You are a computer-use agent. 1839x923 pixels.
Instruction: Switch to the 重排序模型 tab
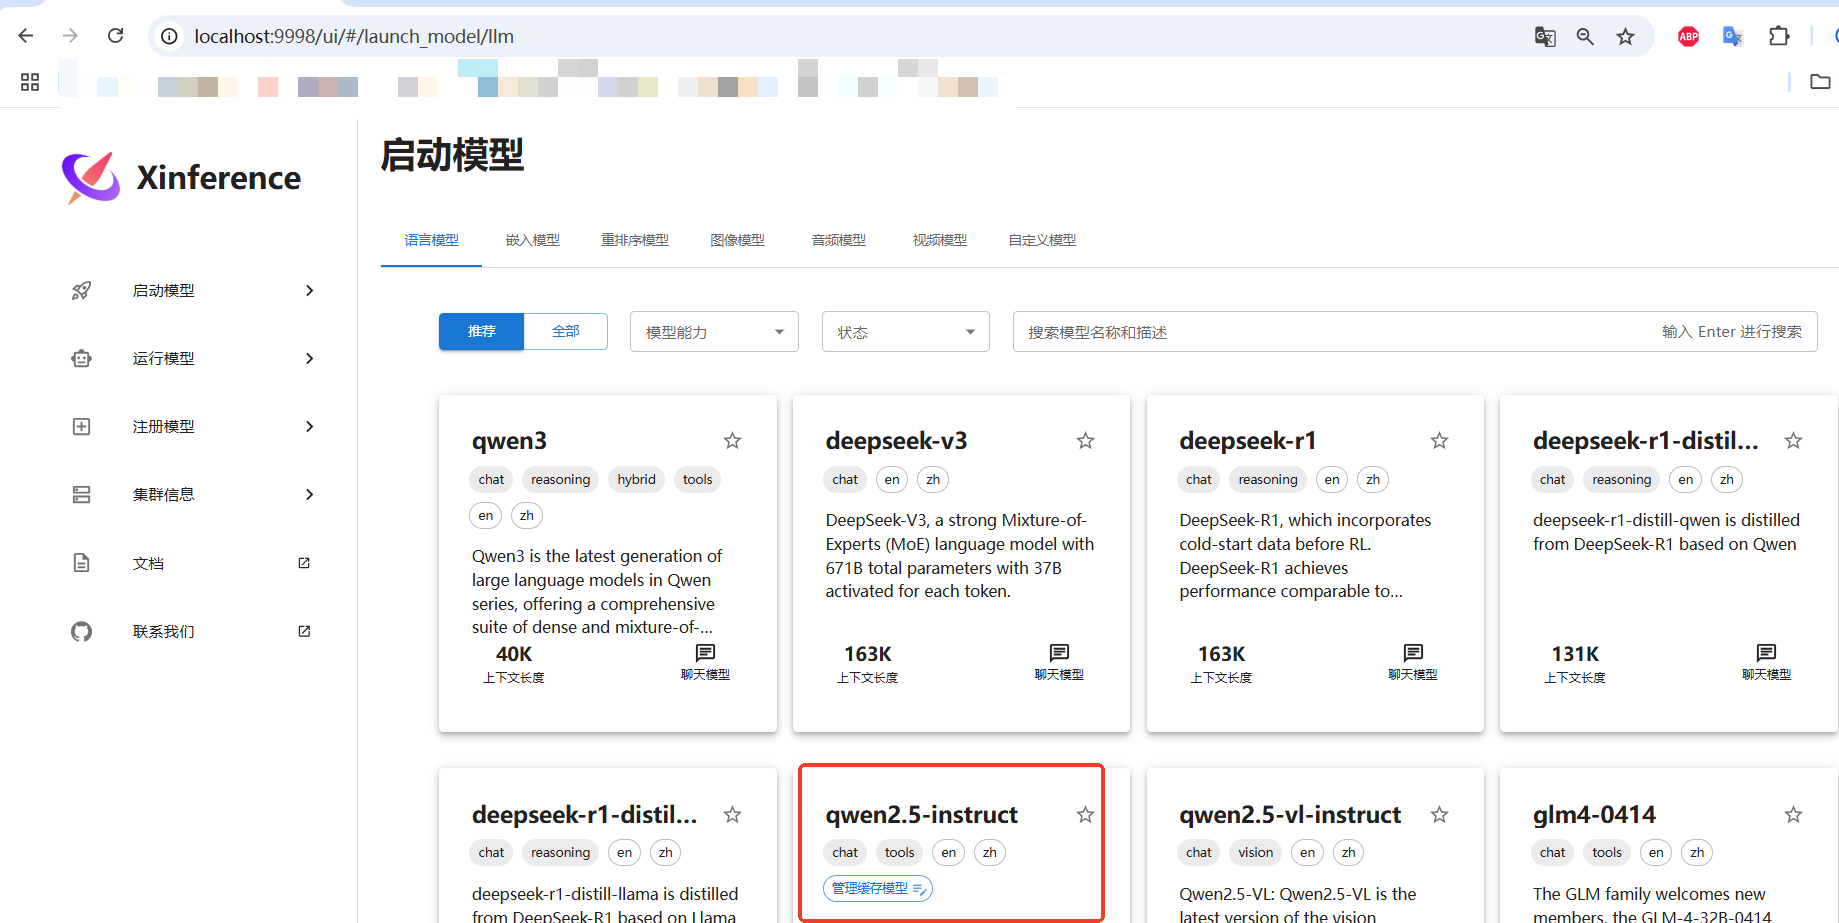(635, 240)
